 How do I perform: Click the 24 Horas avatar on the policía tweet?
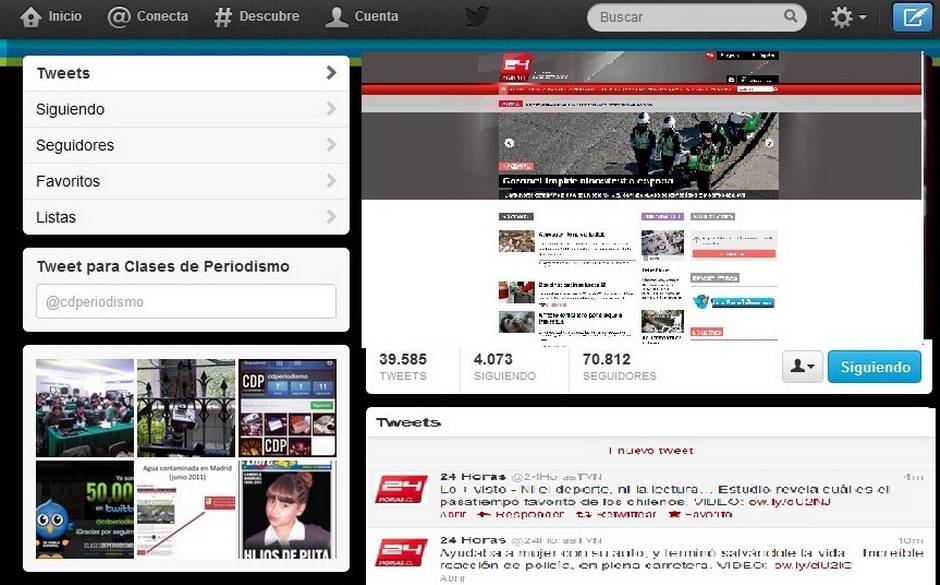402,553
